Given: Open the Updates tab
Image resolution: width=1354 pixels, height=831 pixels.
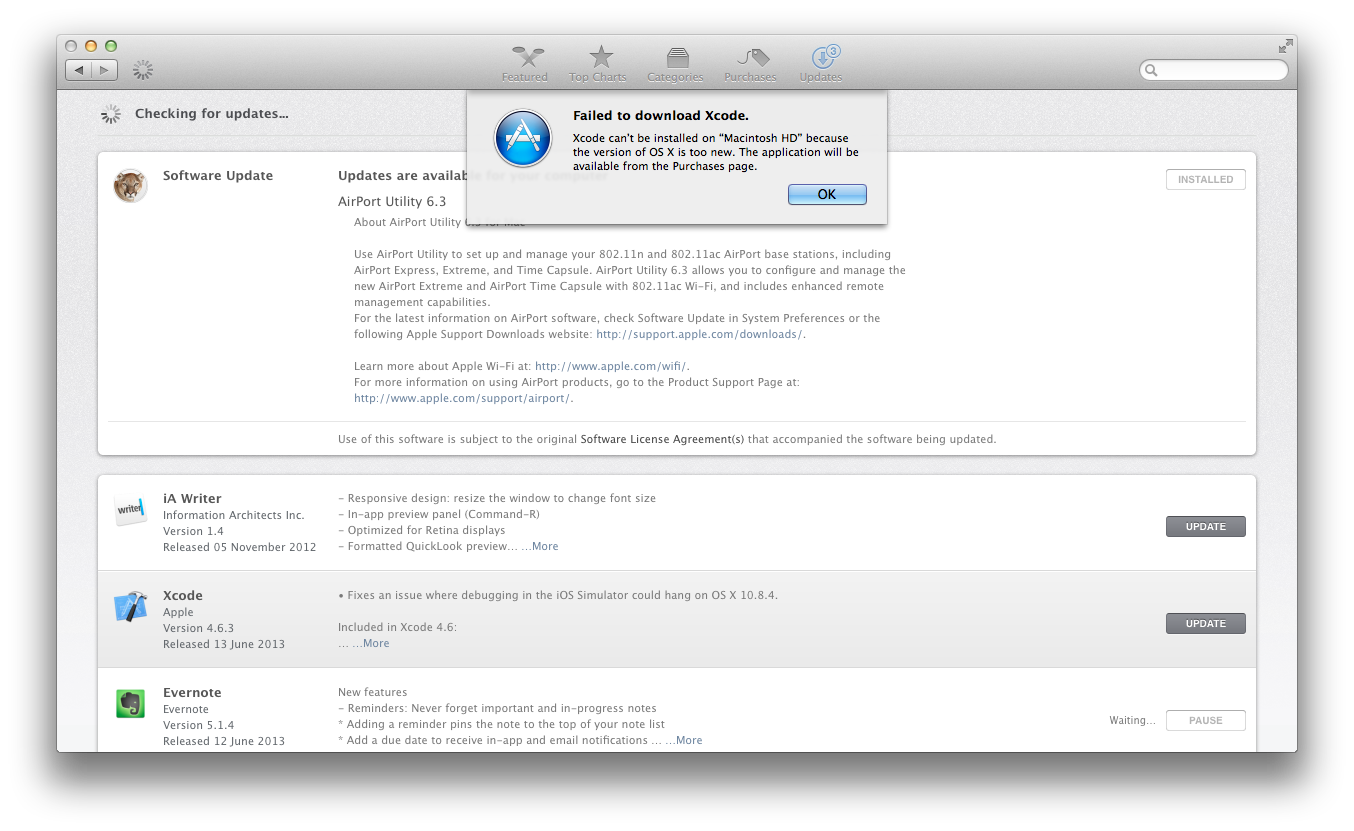Looking at the screenshot, I should (821, 63).
